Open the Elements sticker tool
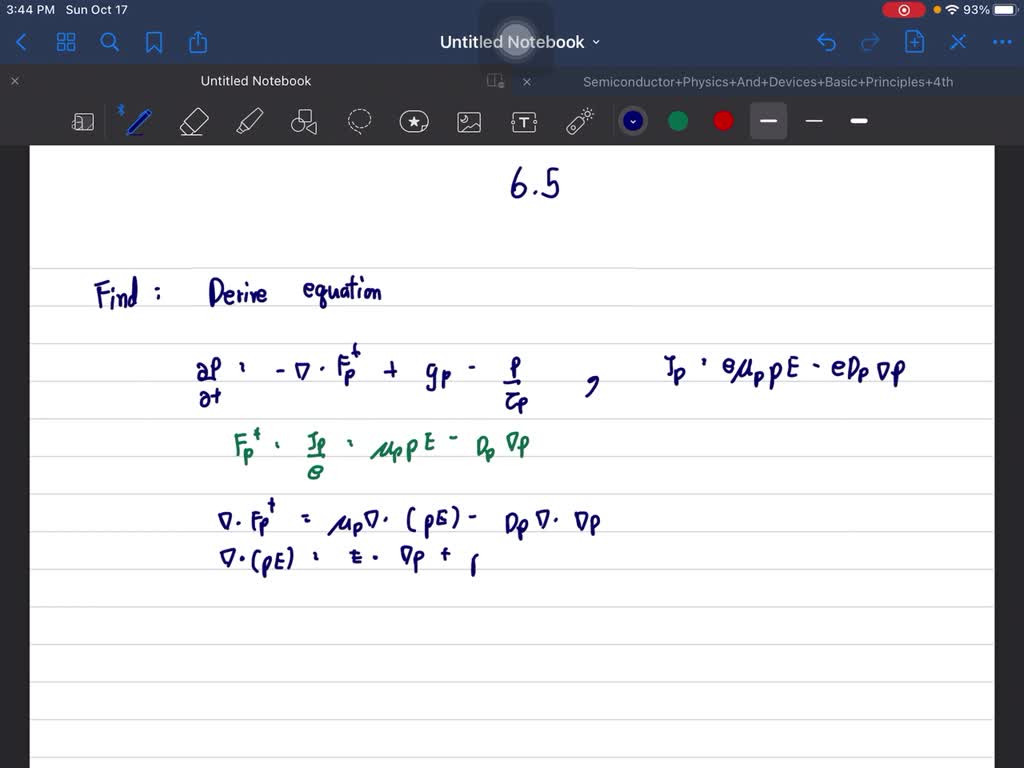 pyautogui.click(x=414, y=122)
